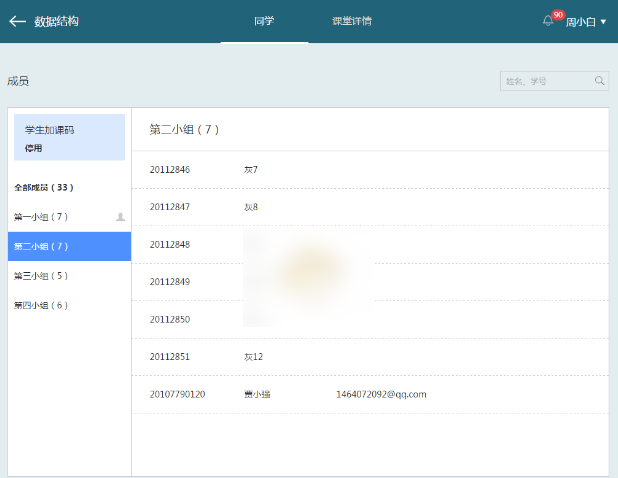618x478 pixels.
Task: Switch to the 同学 tab
Action: tap(264, 21)
